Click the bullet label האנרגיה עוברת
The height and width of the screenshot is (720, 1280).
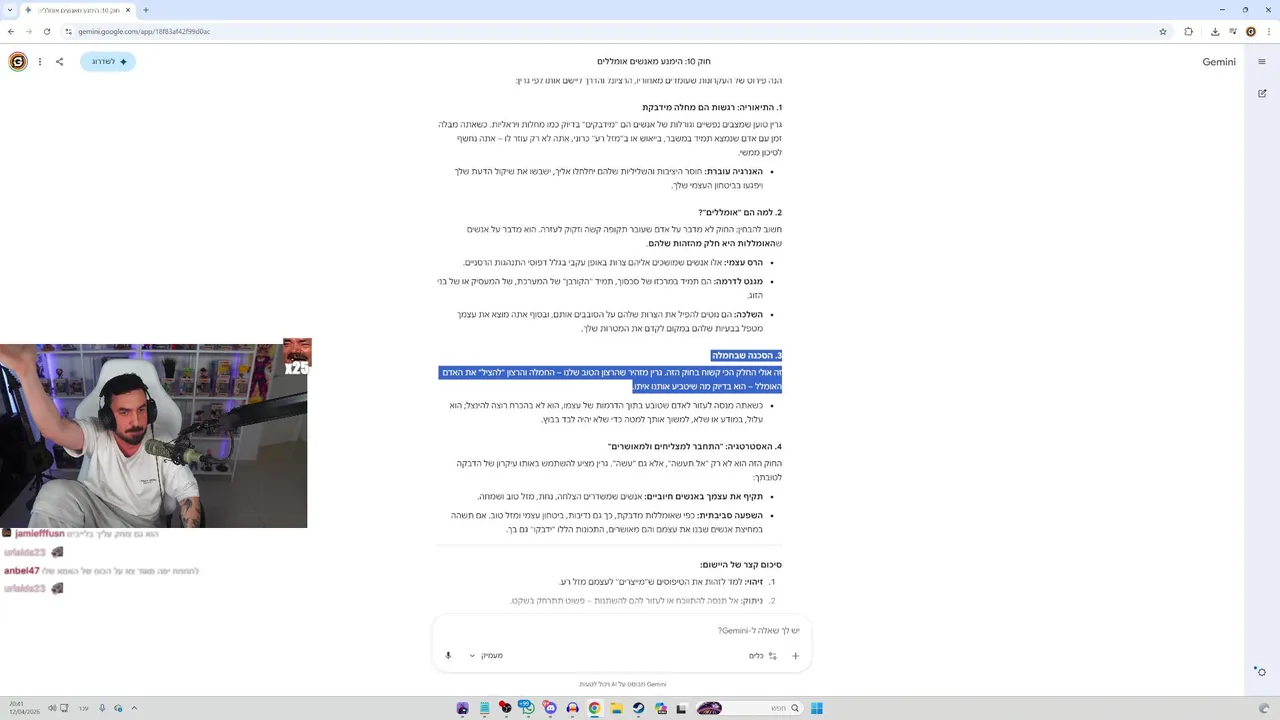tap(733, 171)
